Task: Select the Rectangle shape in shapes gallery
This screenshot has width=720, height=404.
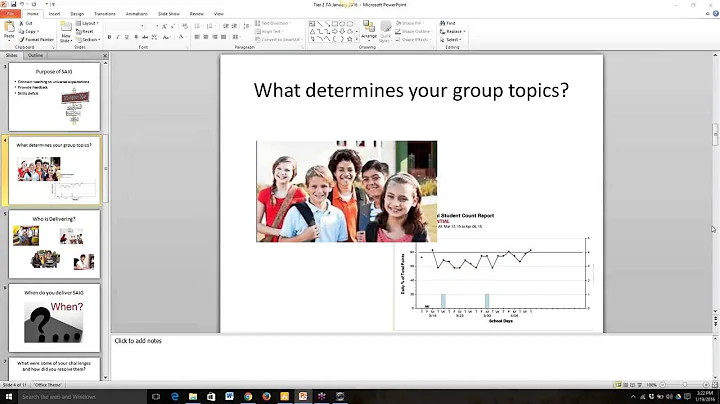Action: 335,23
